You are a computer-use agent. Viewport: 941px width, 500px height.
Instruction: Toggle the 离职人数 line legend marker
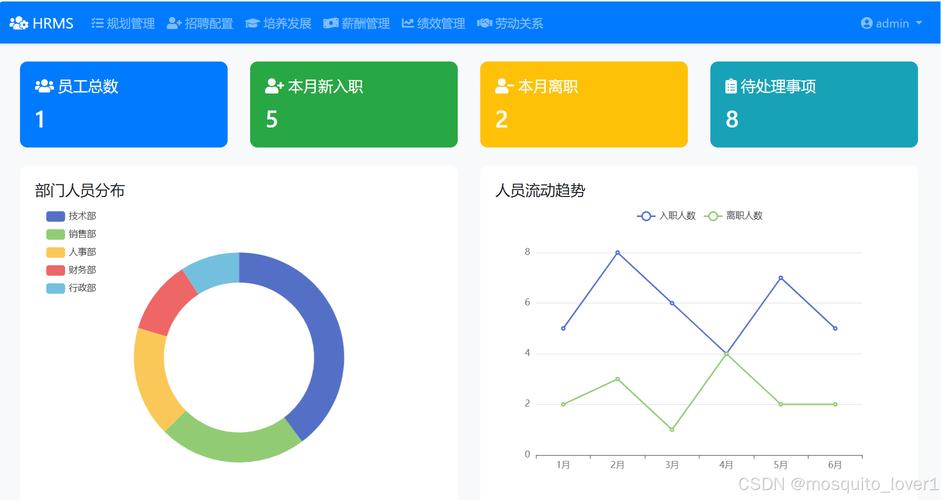(713, 216)
